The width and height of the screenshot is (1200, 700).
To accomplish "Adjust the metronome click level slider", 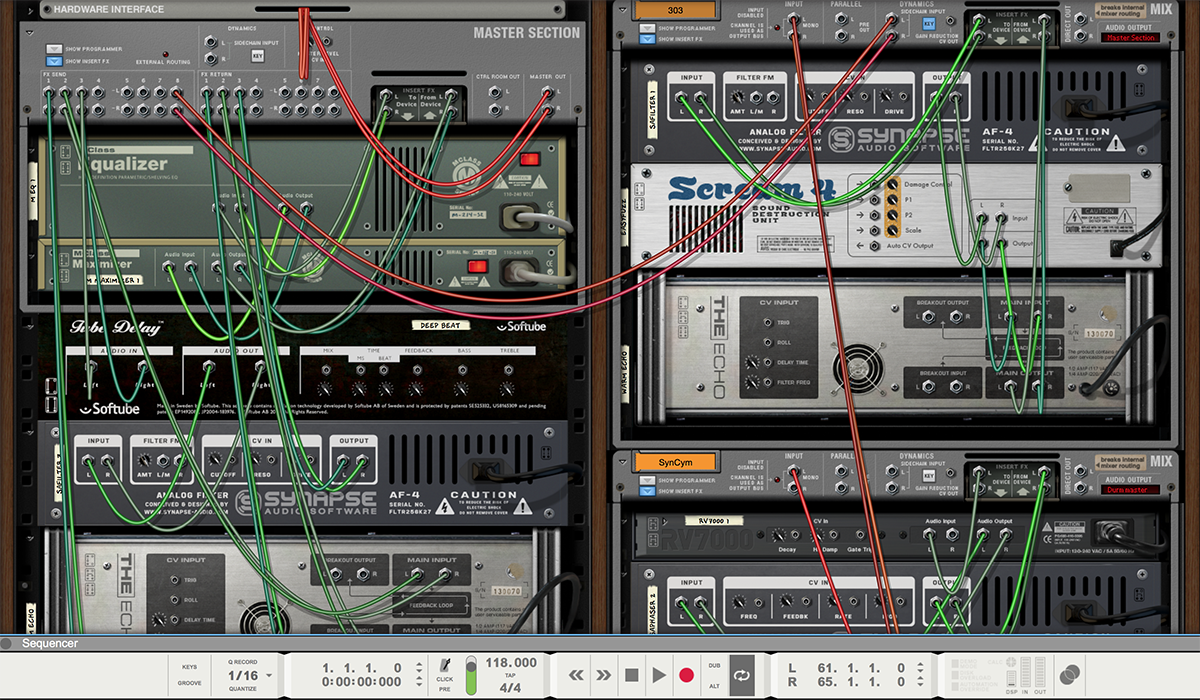I will click(x=471, y=671).
